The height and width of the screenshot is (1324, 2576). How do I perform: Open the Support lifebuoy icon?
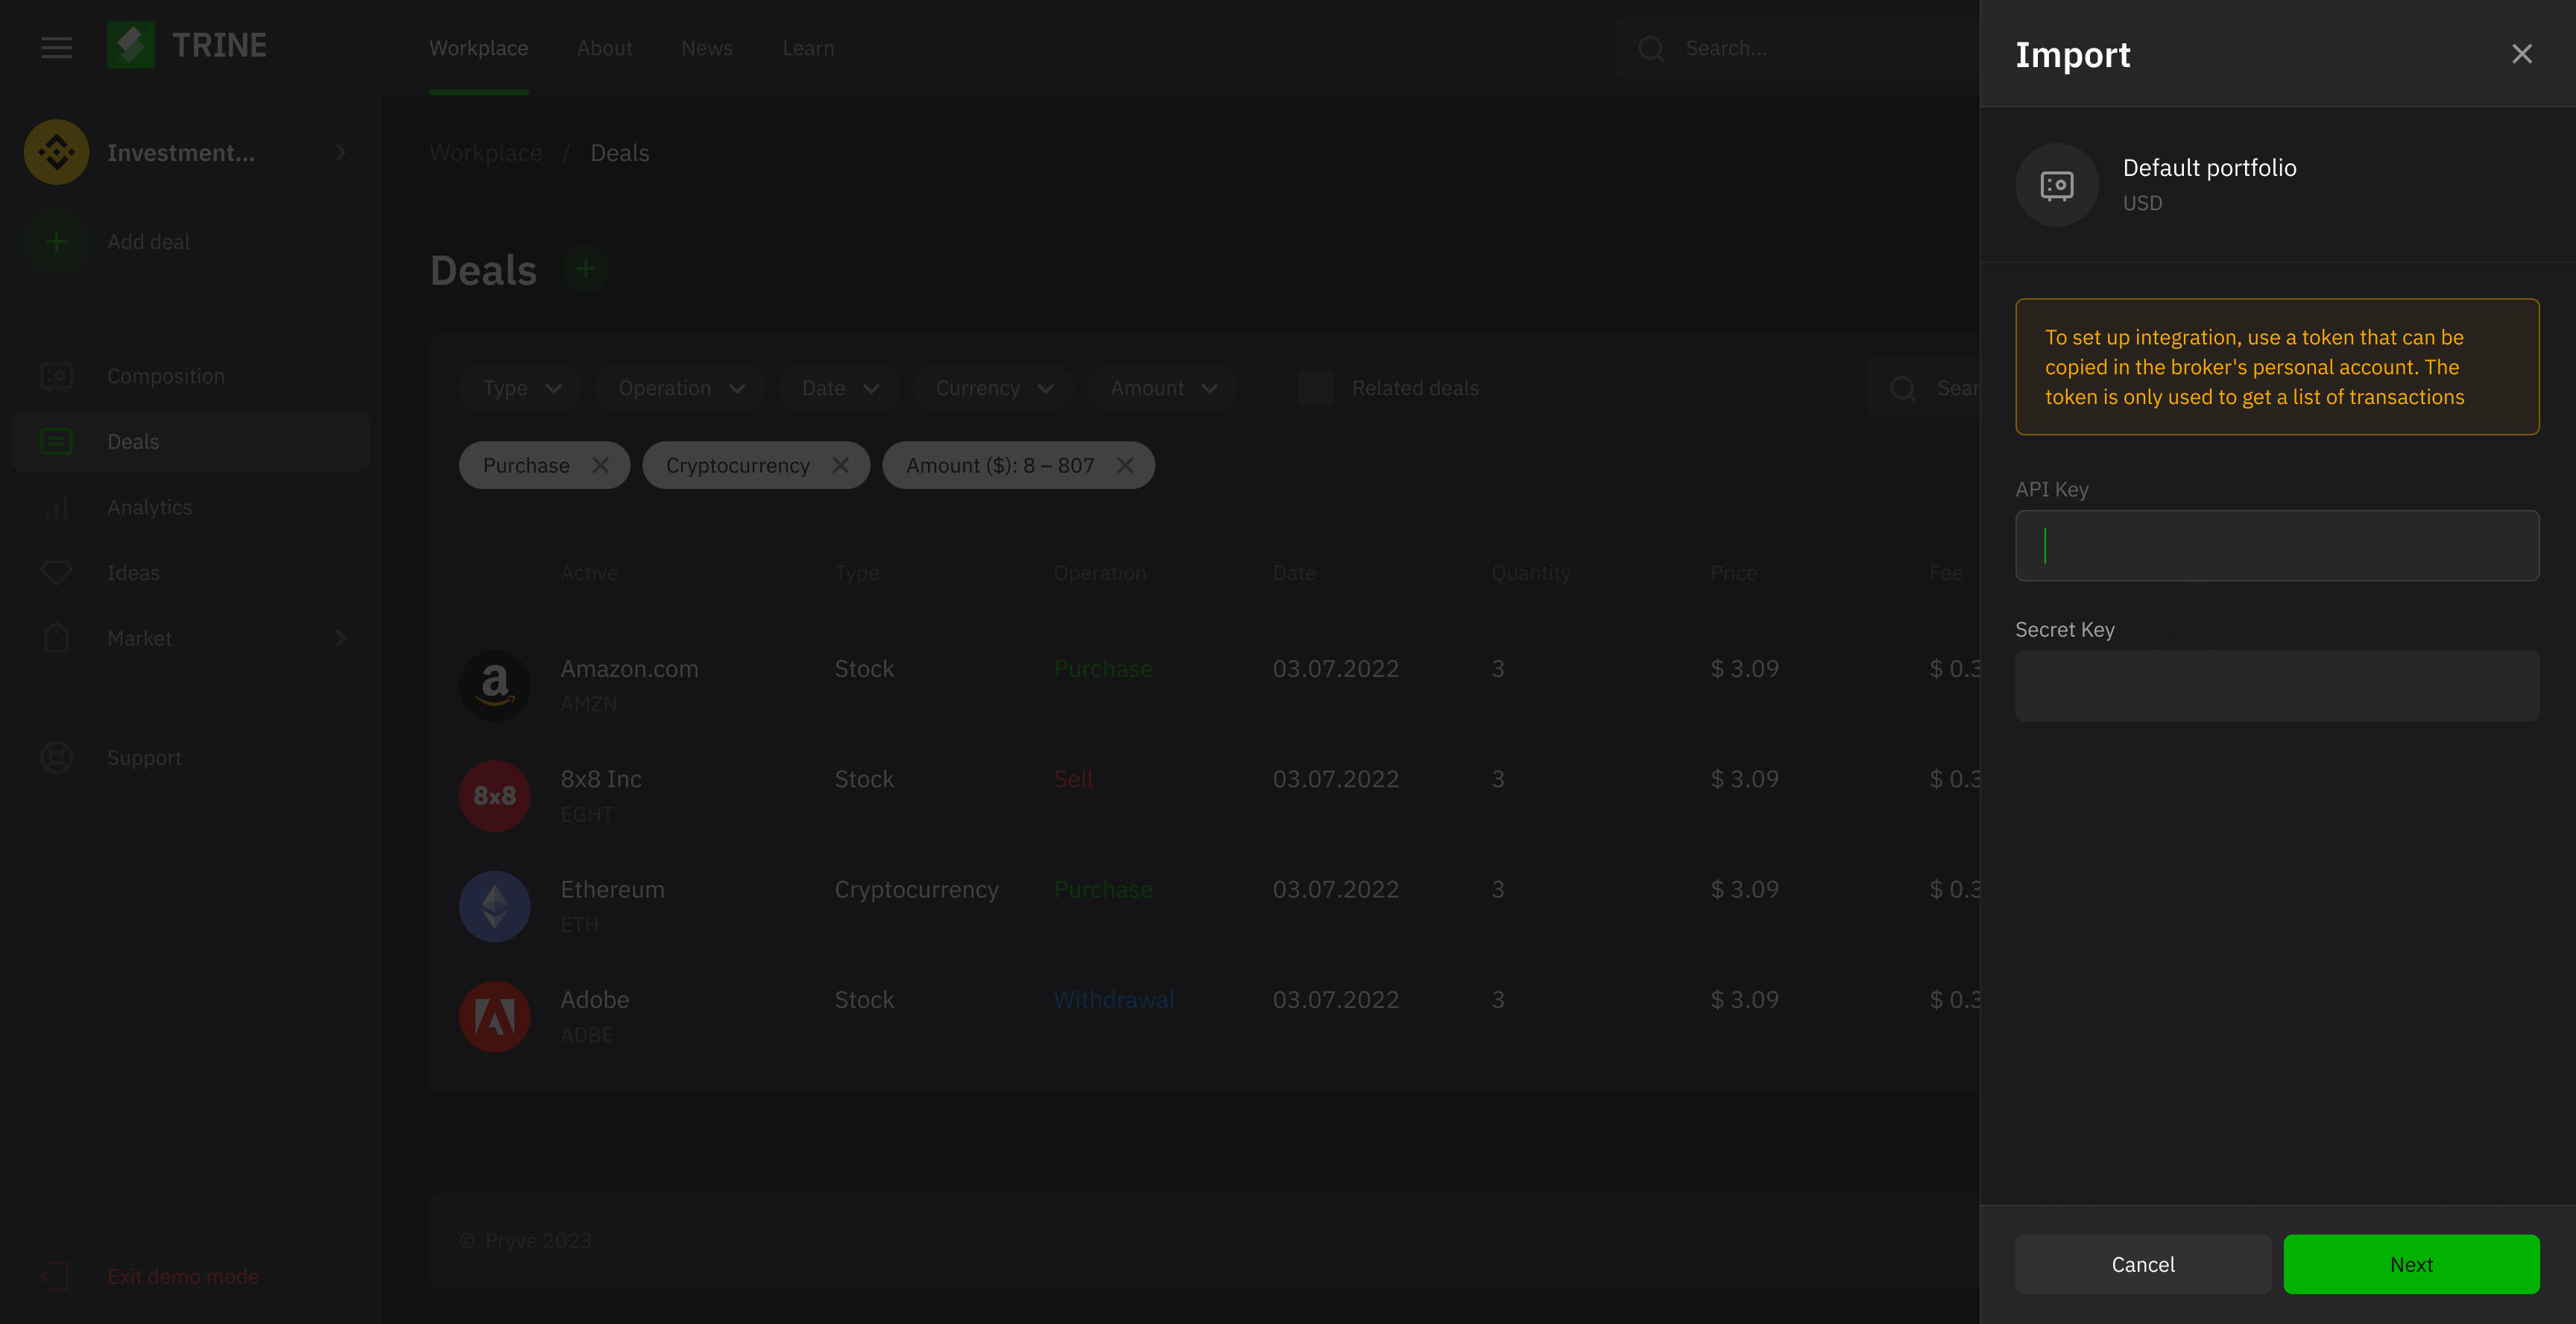click(x=57, y=757)
